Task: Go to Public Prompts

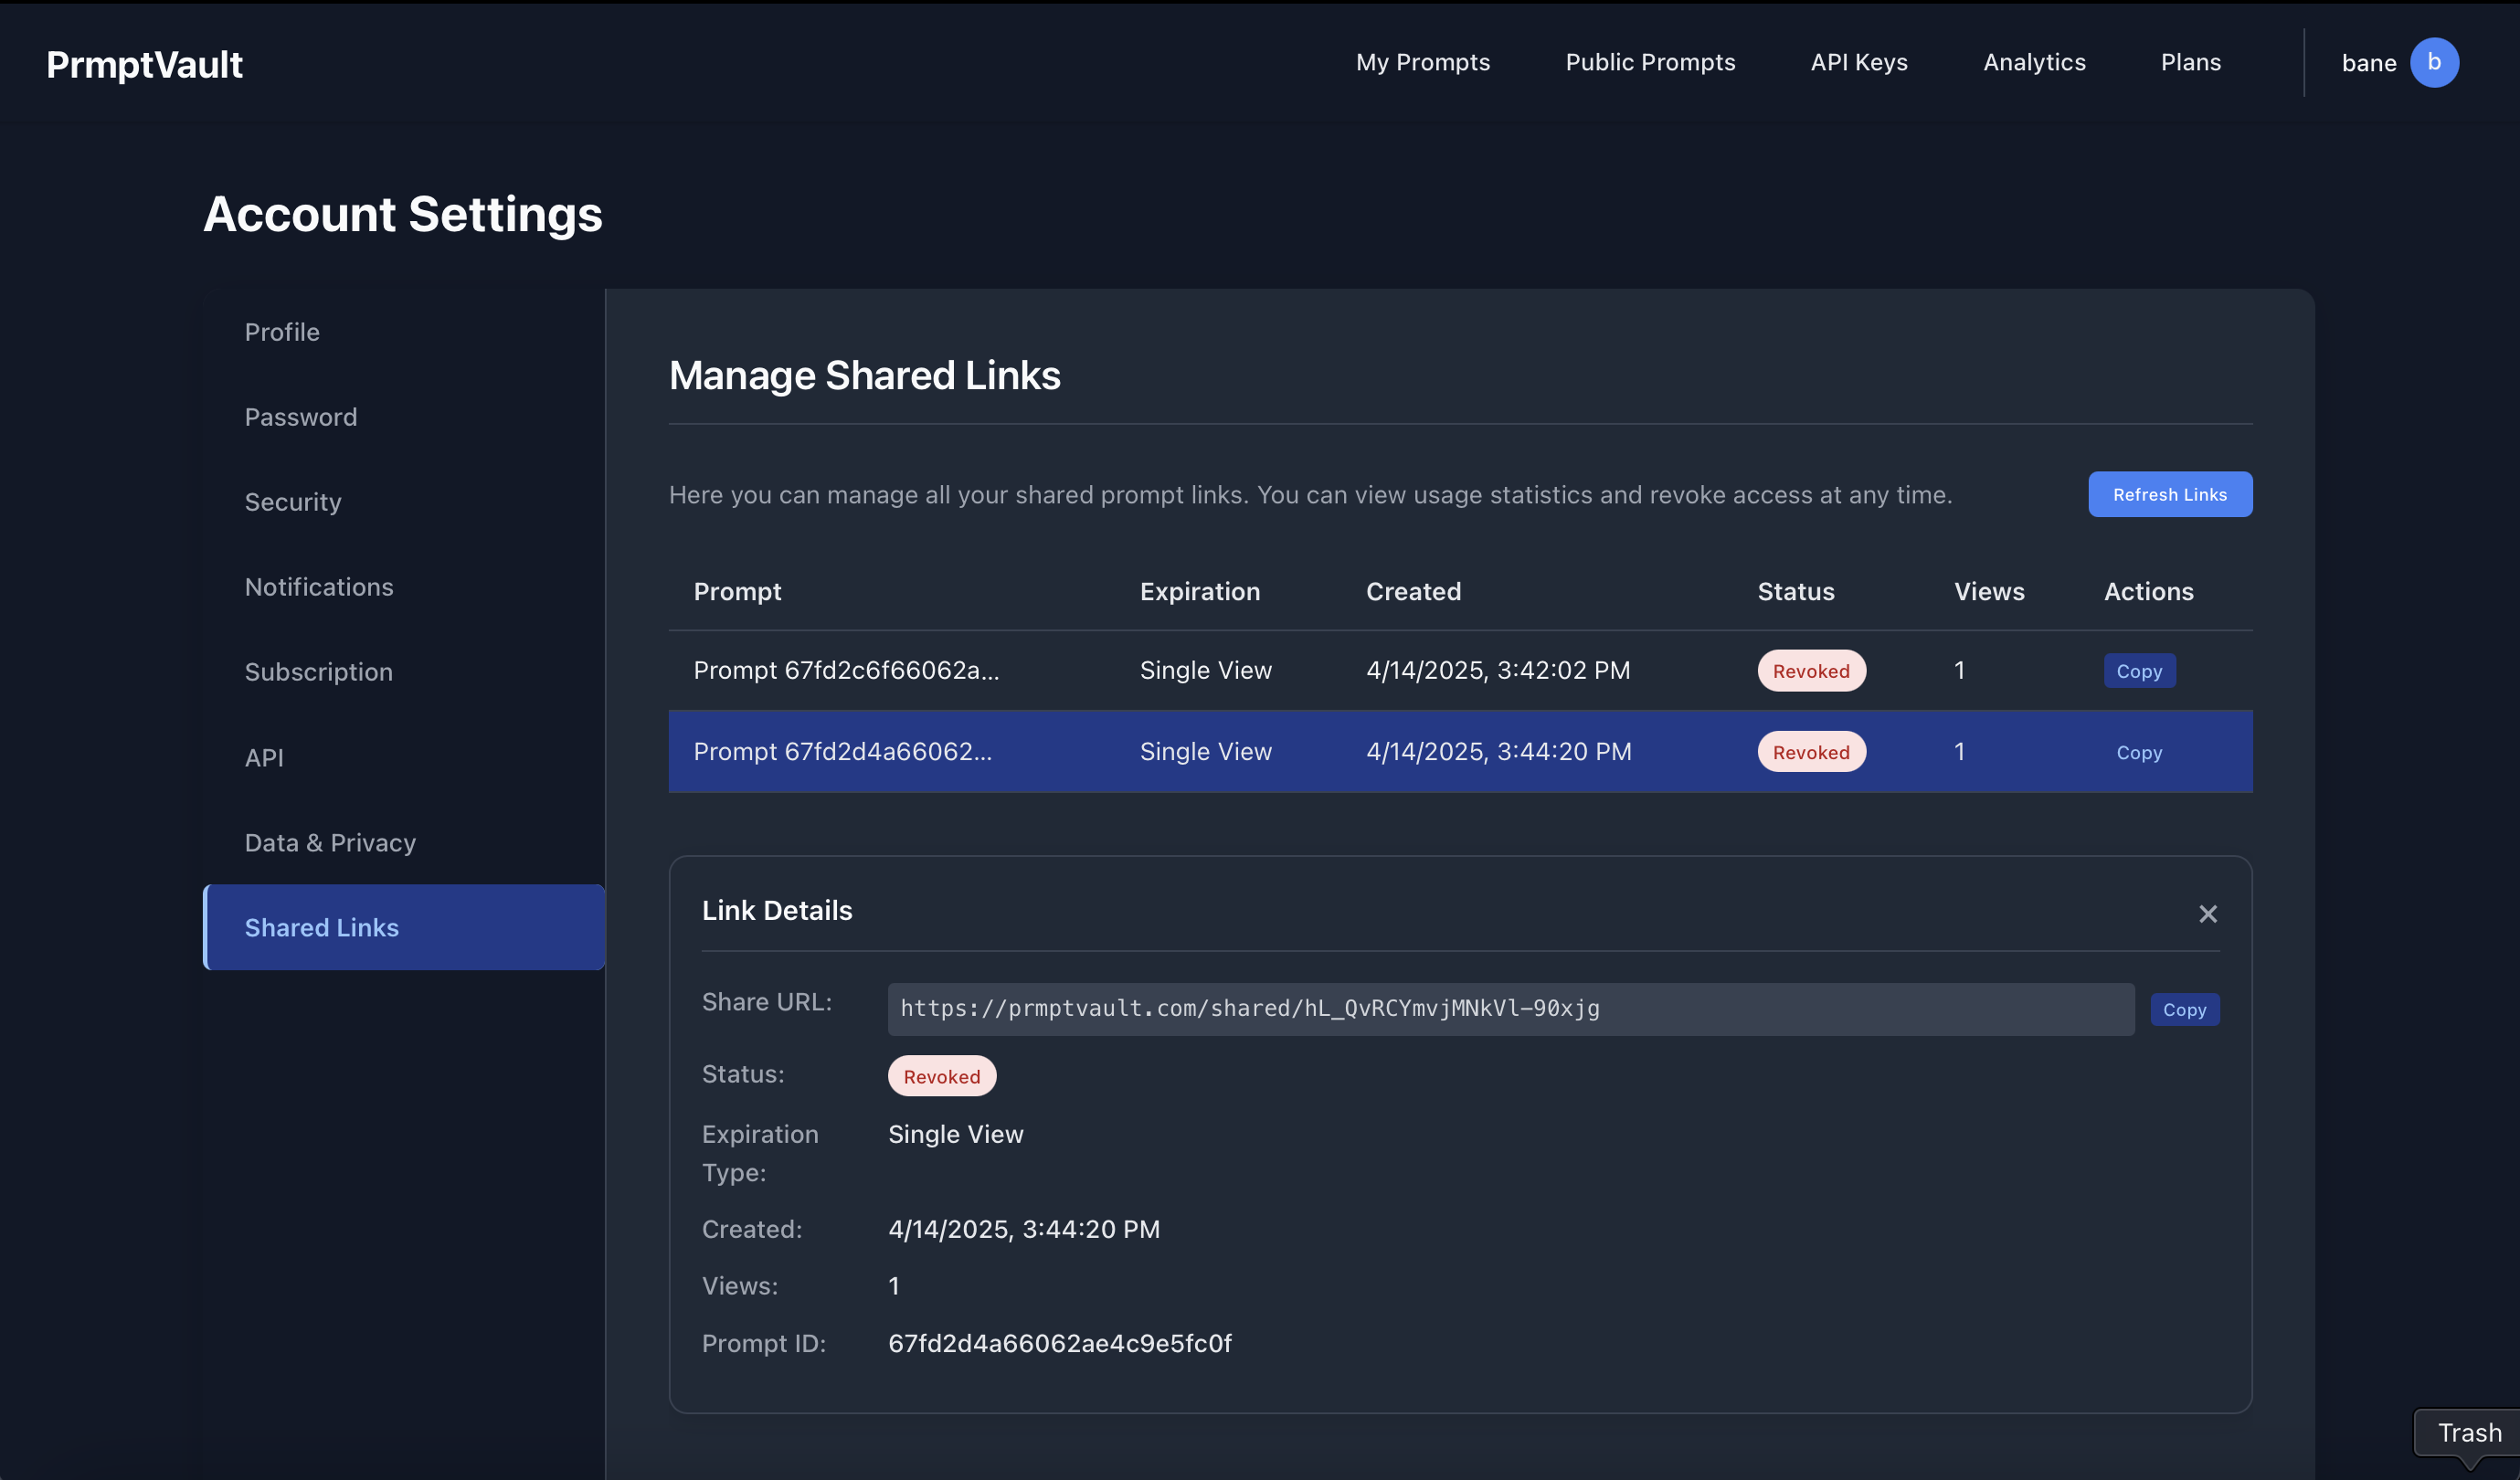Action: click(1649, 62)
